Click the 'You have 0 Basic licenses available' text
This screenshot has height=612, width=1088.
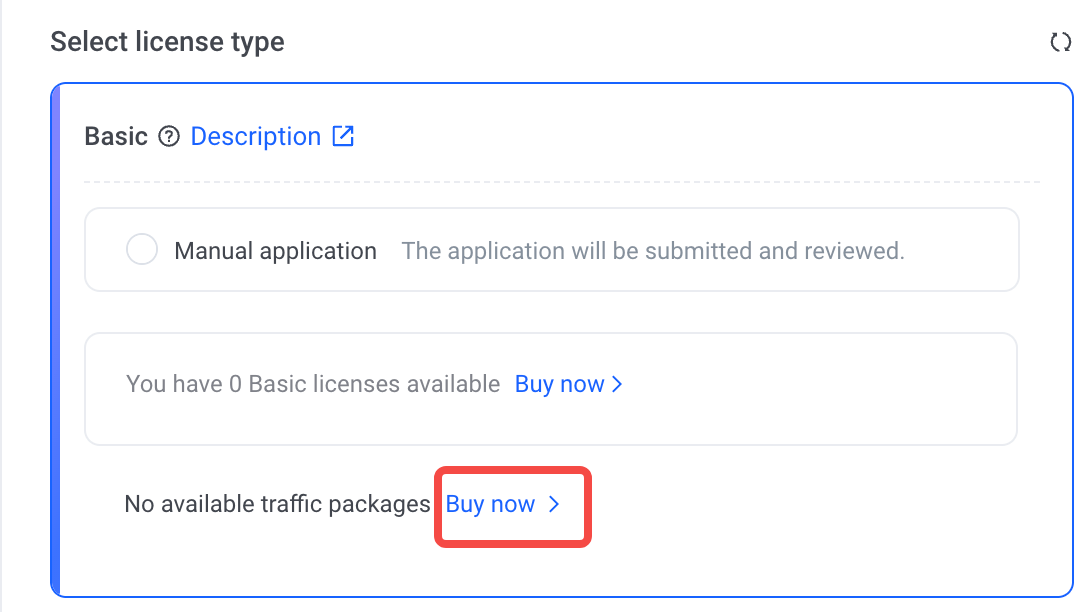coord(313,384)
